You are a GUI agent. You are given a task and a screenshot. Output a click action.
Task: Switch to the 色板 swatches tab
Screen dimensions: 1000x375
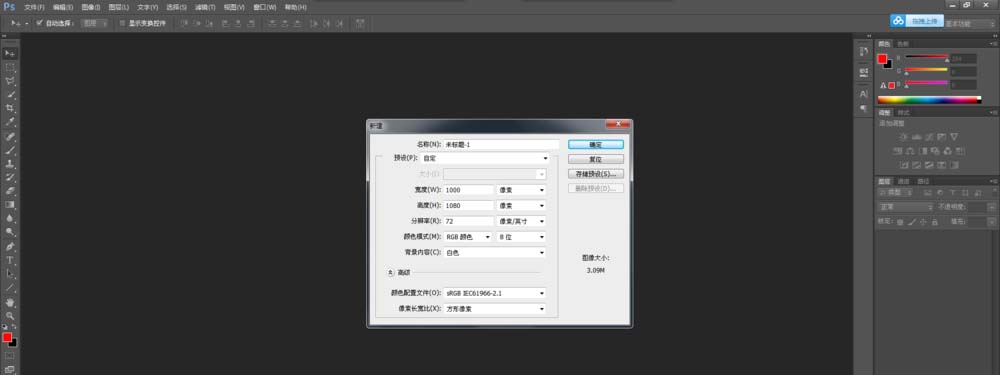[902, 44]
